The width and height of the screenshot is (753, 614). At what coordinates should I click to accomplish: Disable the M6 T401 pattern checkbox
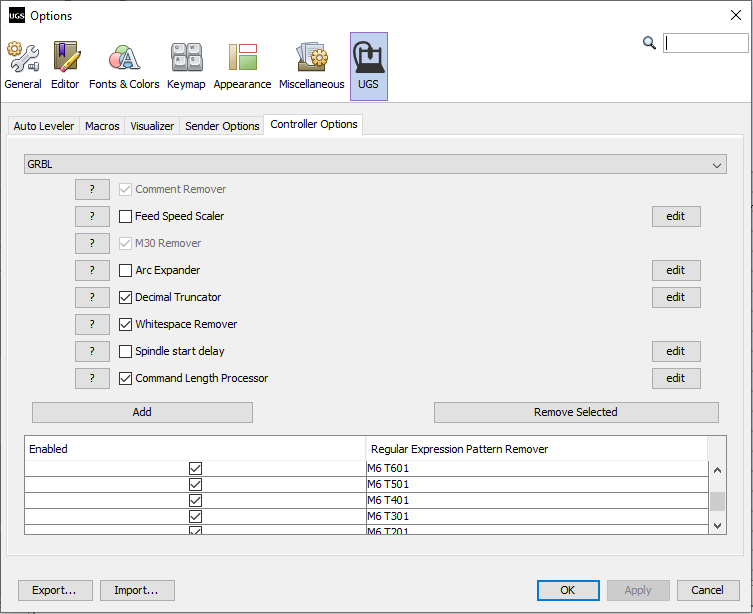[x=195, y=500]
